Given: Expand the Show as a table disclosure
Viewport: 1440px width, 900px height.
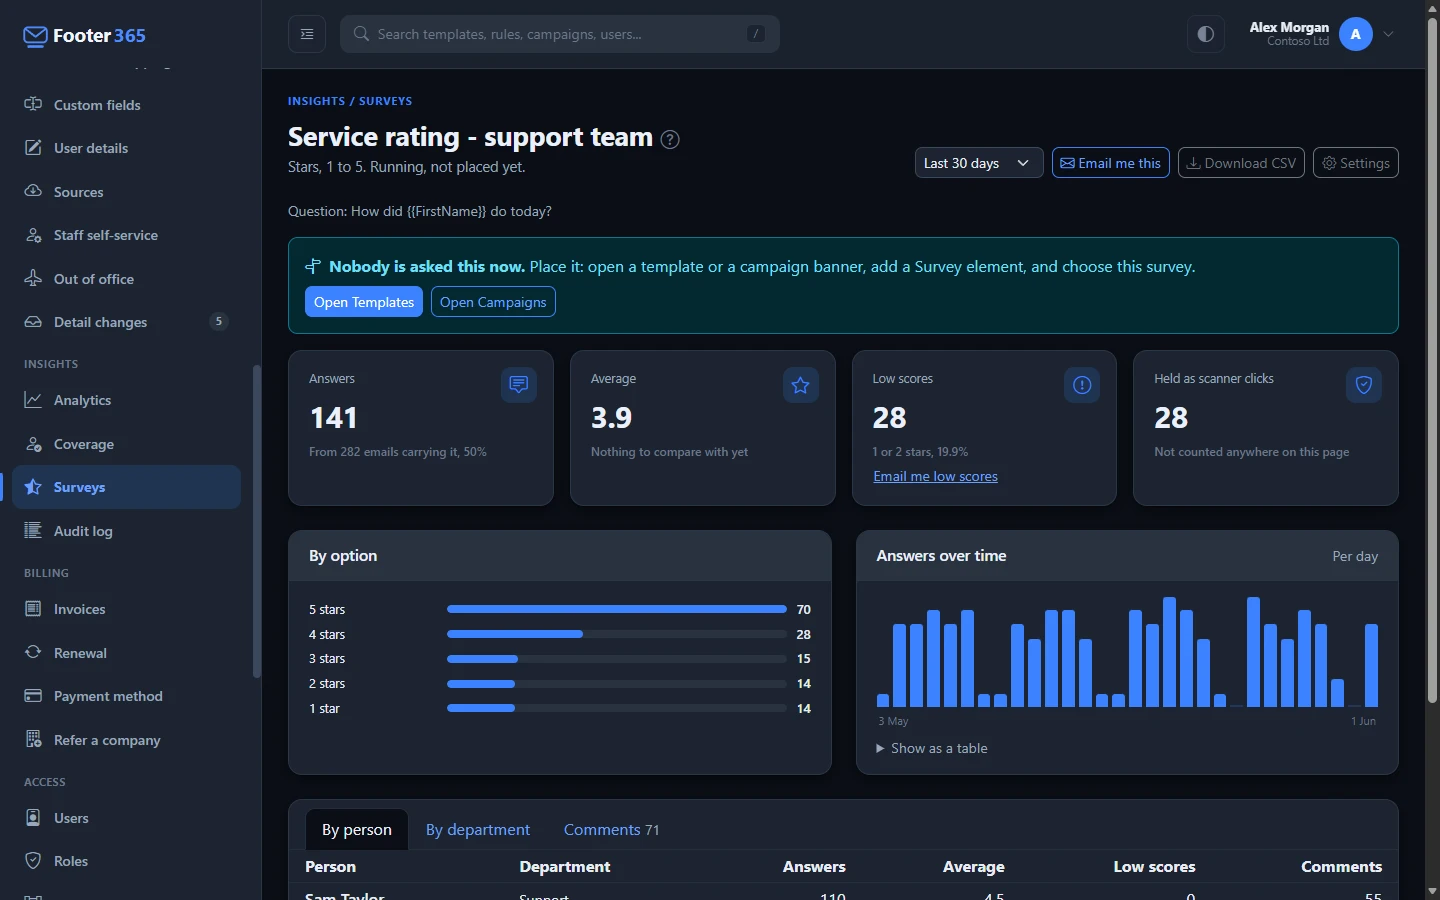Looking at the screenshot, I should (932, 748).
